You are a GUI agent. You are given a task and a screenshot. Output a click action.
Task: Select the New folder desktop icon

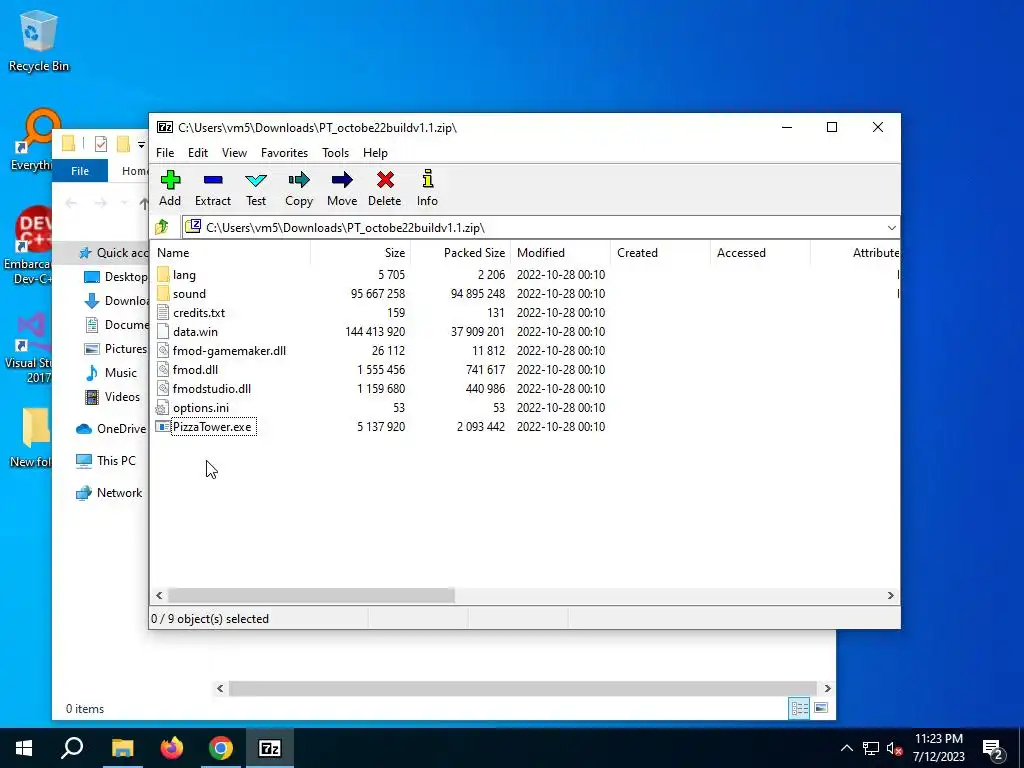pyautogui.click(x=35, y=428)
